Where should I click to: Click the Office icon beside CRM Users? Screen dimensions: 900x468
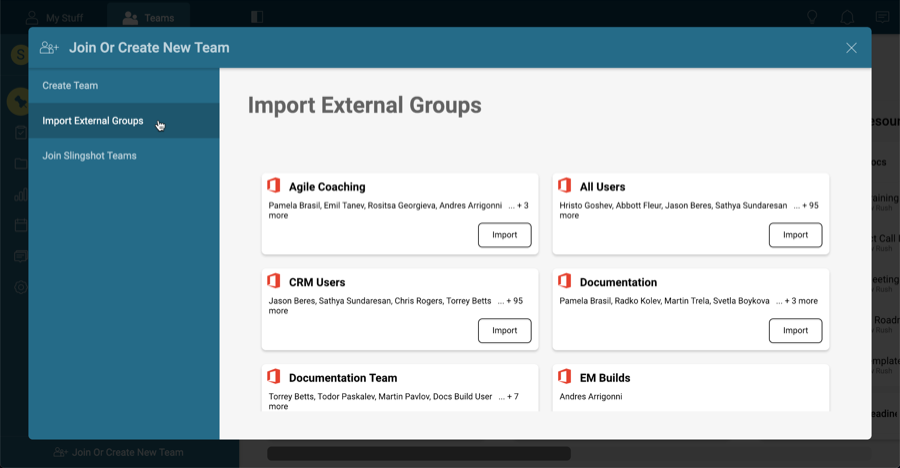point(273,281)
